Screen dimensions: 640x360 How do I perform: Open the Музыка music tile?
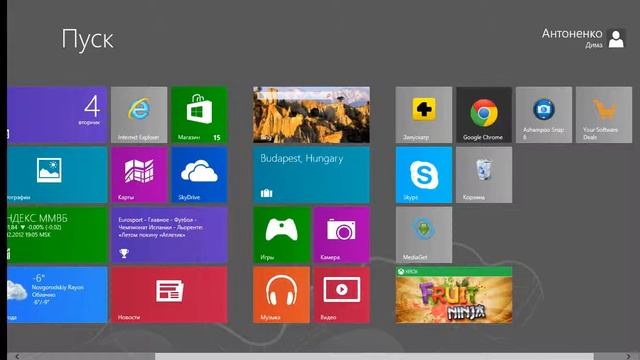(x=281, y=295)
